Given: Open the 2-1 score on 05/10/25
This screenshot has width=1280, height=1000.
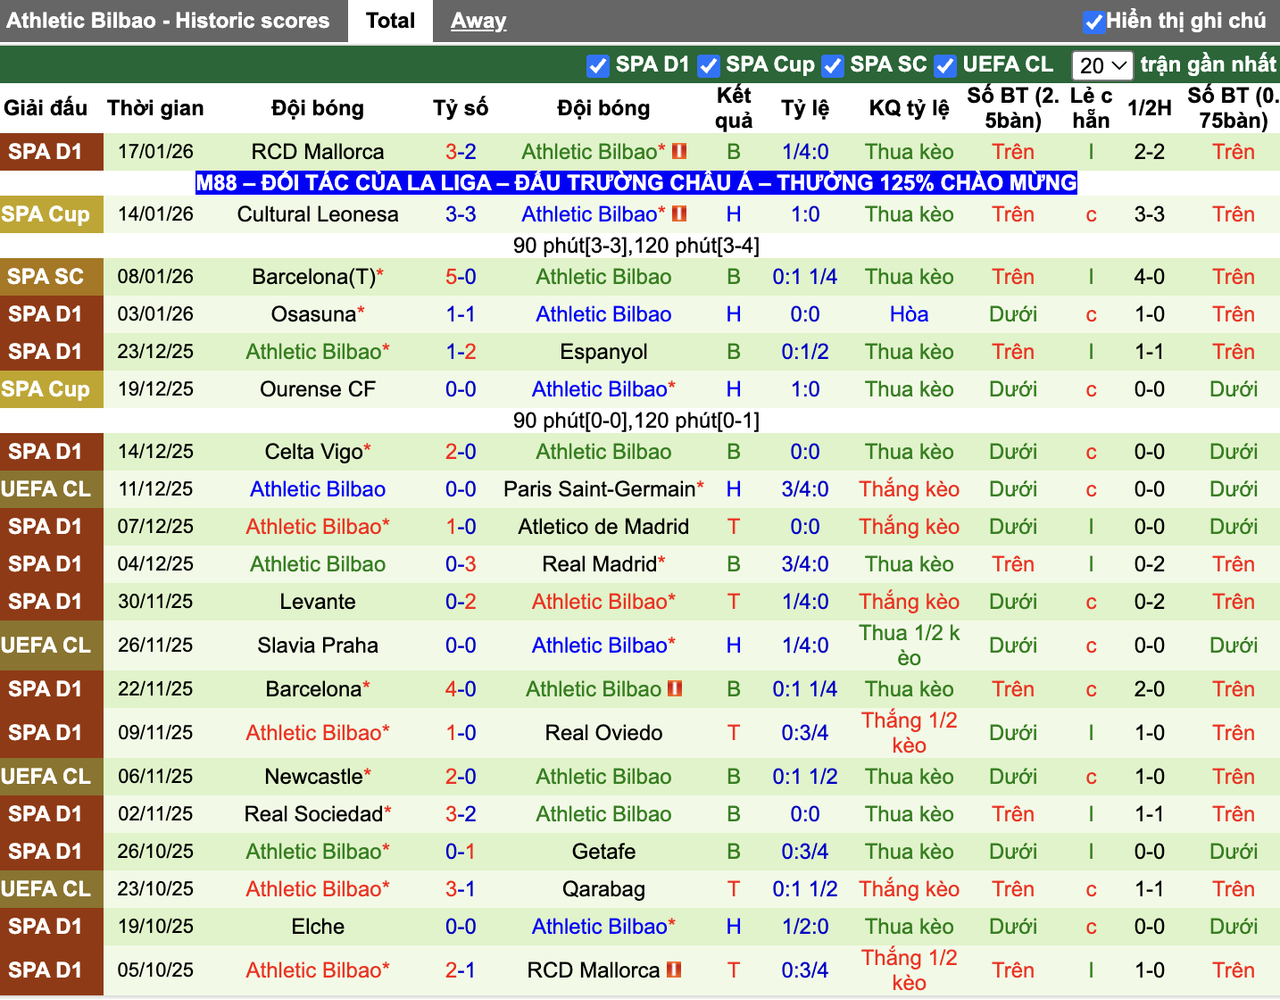Looking at the screenshot, I should pyautogui.click(x=461, y=970).
